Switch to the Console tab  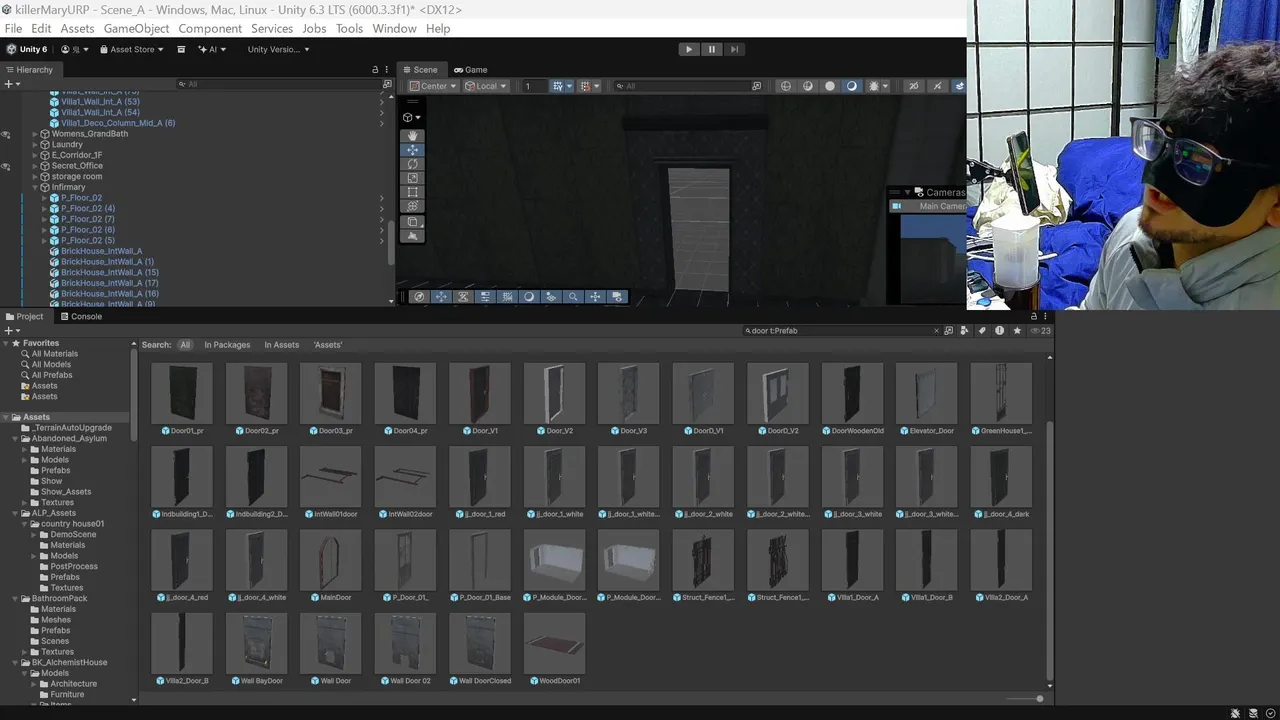79,316
